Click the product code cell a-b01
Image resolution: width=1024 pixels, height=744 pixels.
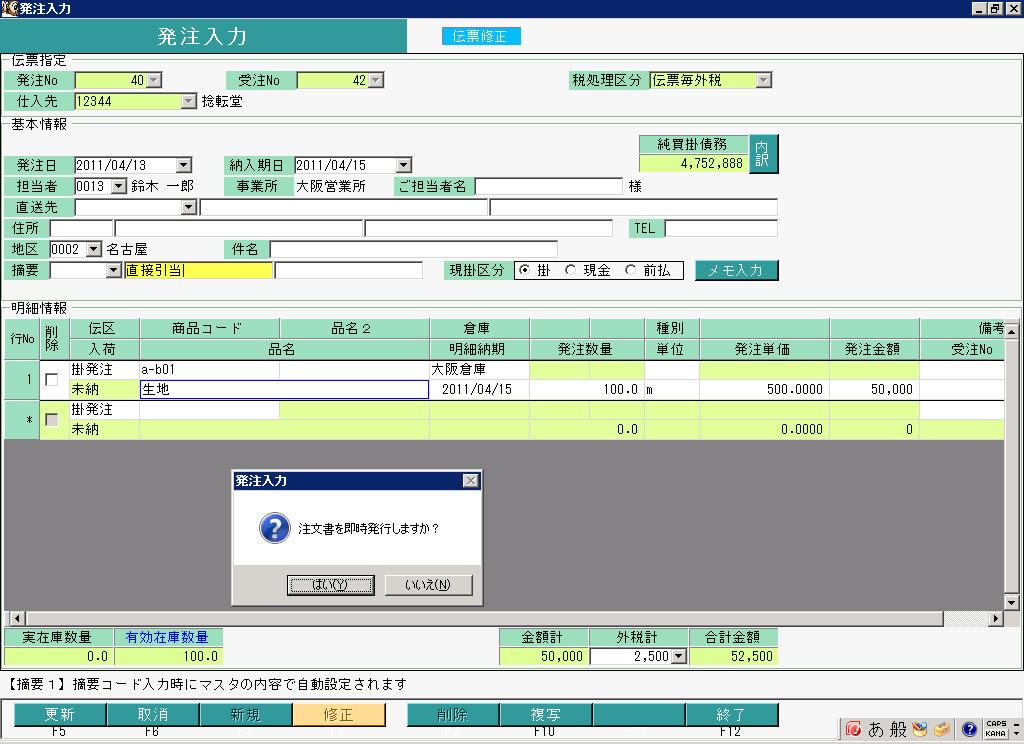pyautogui.click(x=209, y=370)
